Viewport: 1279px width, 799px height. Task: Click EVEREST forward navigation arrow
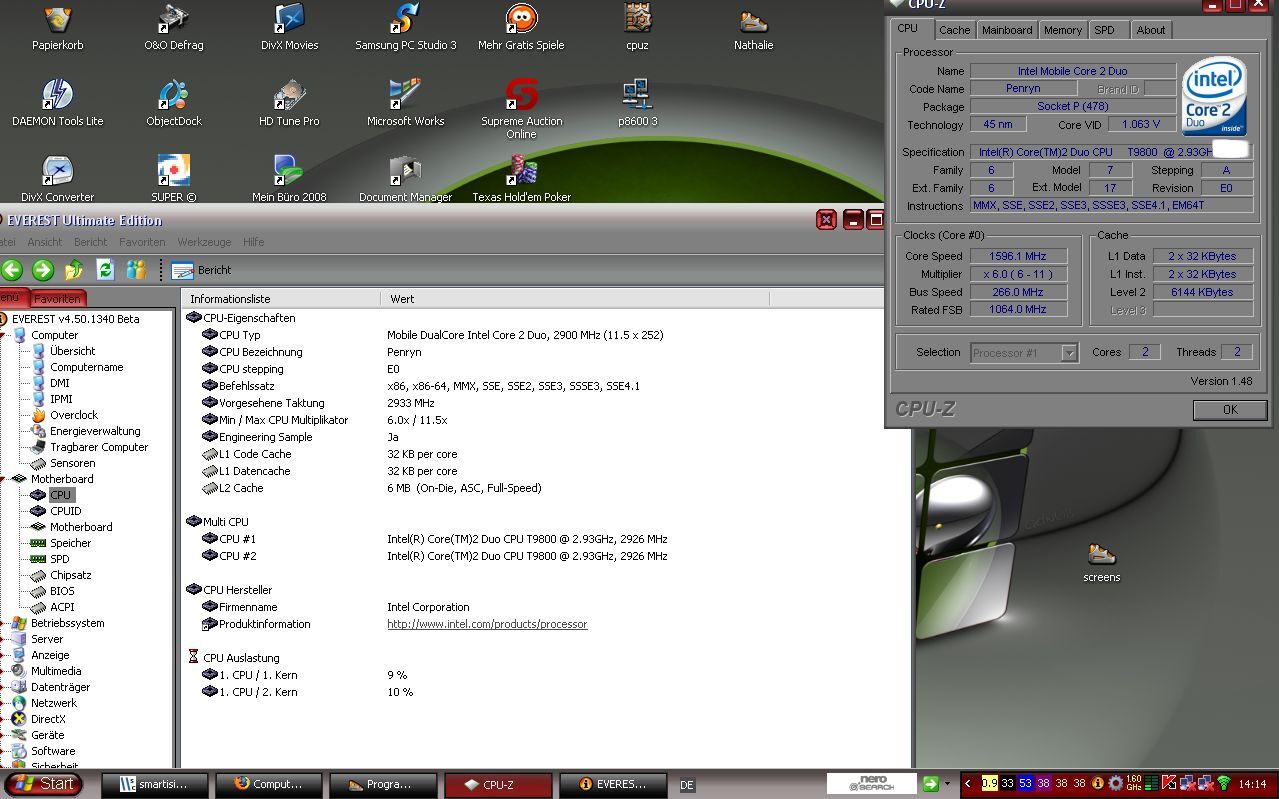[x=43, y=270]
